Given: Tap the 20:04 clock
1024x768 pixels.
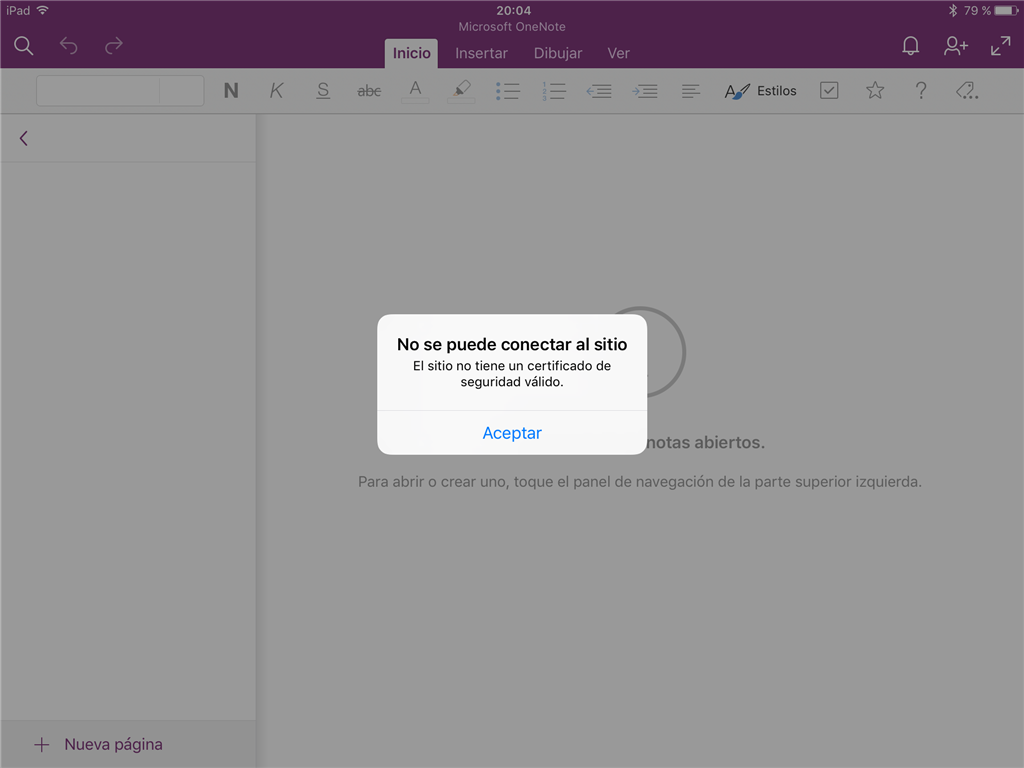Looking at the screenshot, I should tap(513, 10).
